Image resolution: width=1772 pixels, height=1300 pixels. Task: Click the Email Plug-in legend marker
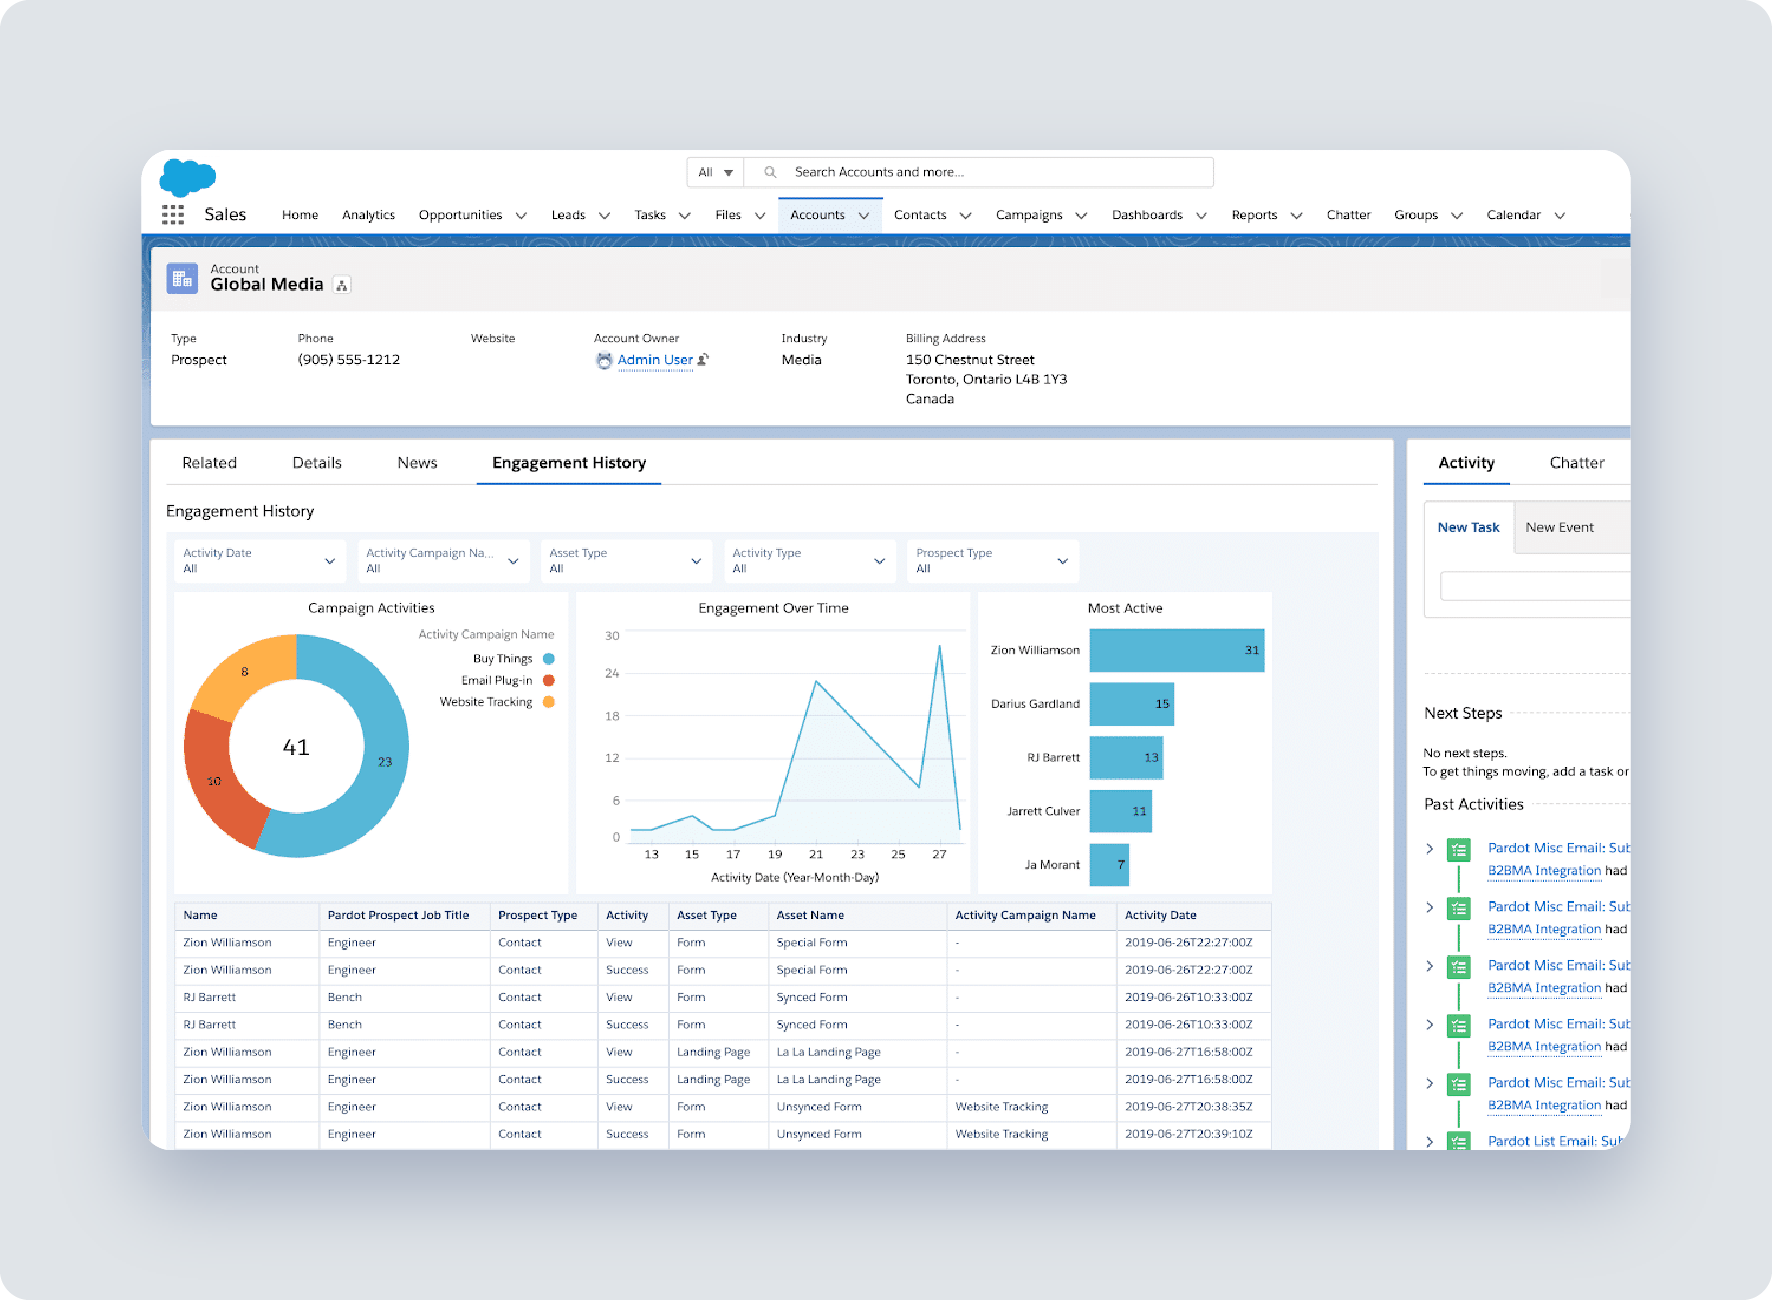click(x=546, y=679)
